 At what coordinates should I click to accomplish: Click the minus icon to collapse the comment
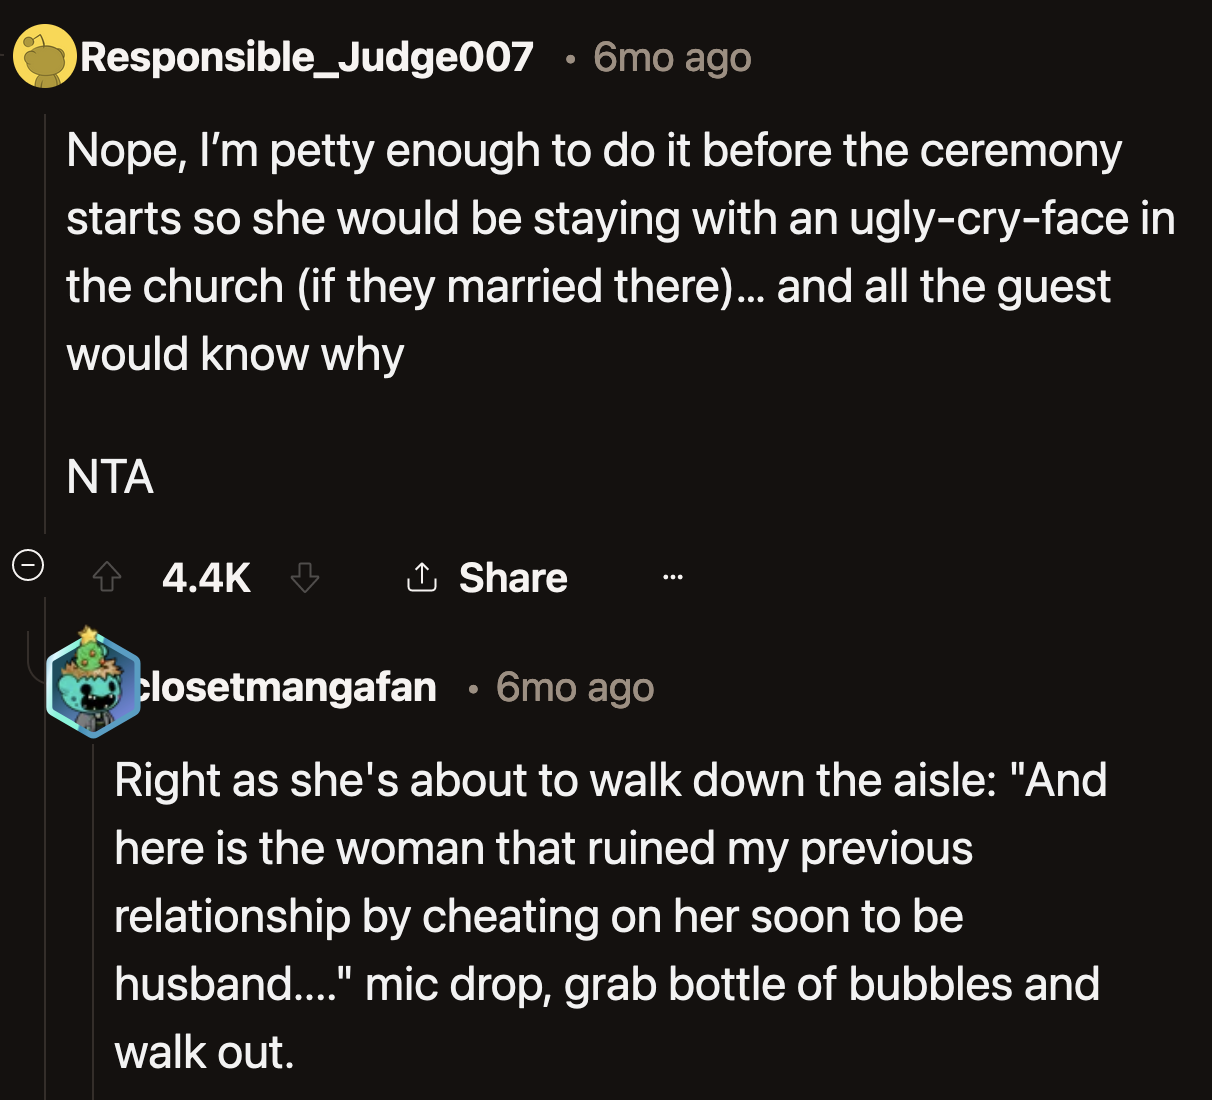[x=29, y=566]
